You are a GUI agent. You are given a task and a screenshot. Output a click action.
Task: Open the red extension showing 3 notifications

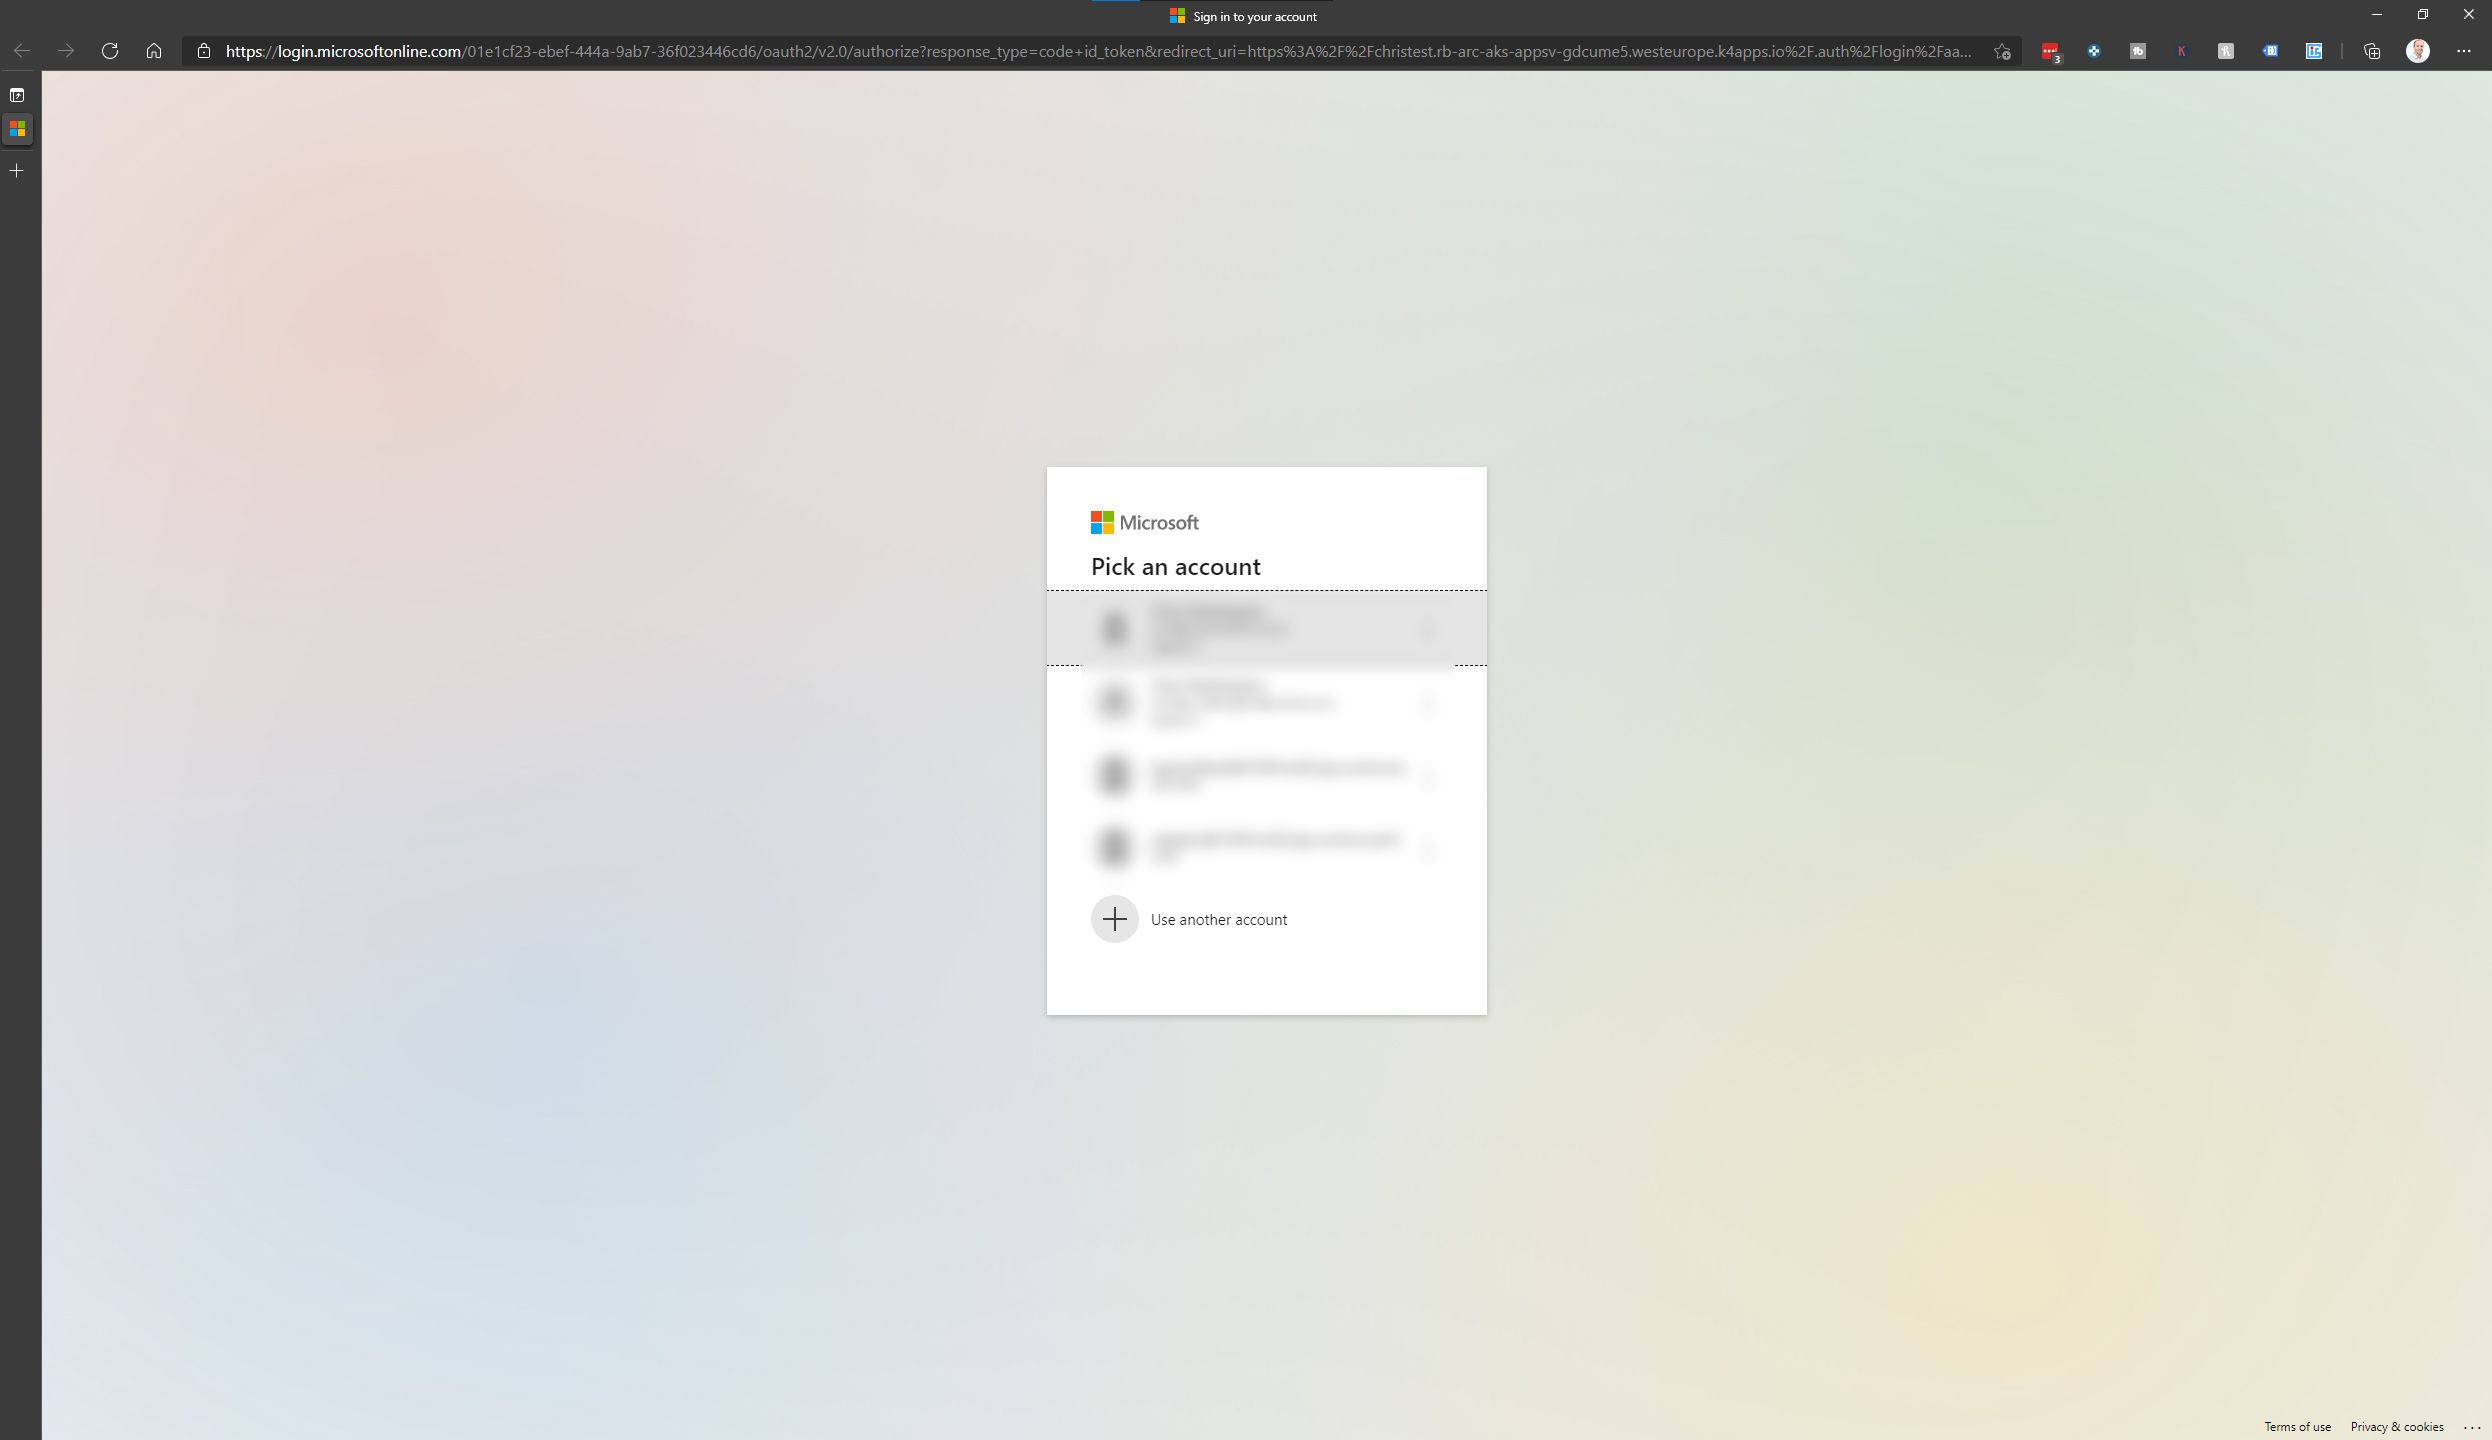2049,51
